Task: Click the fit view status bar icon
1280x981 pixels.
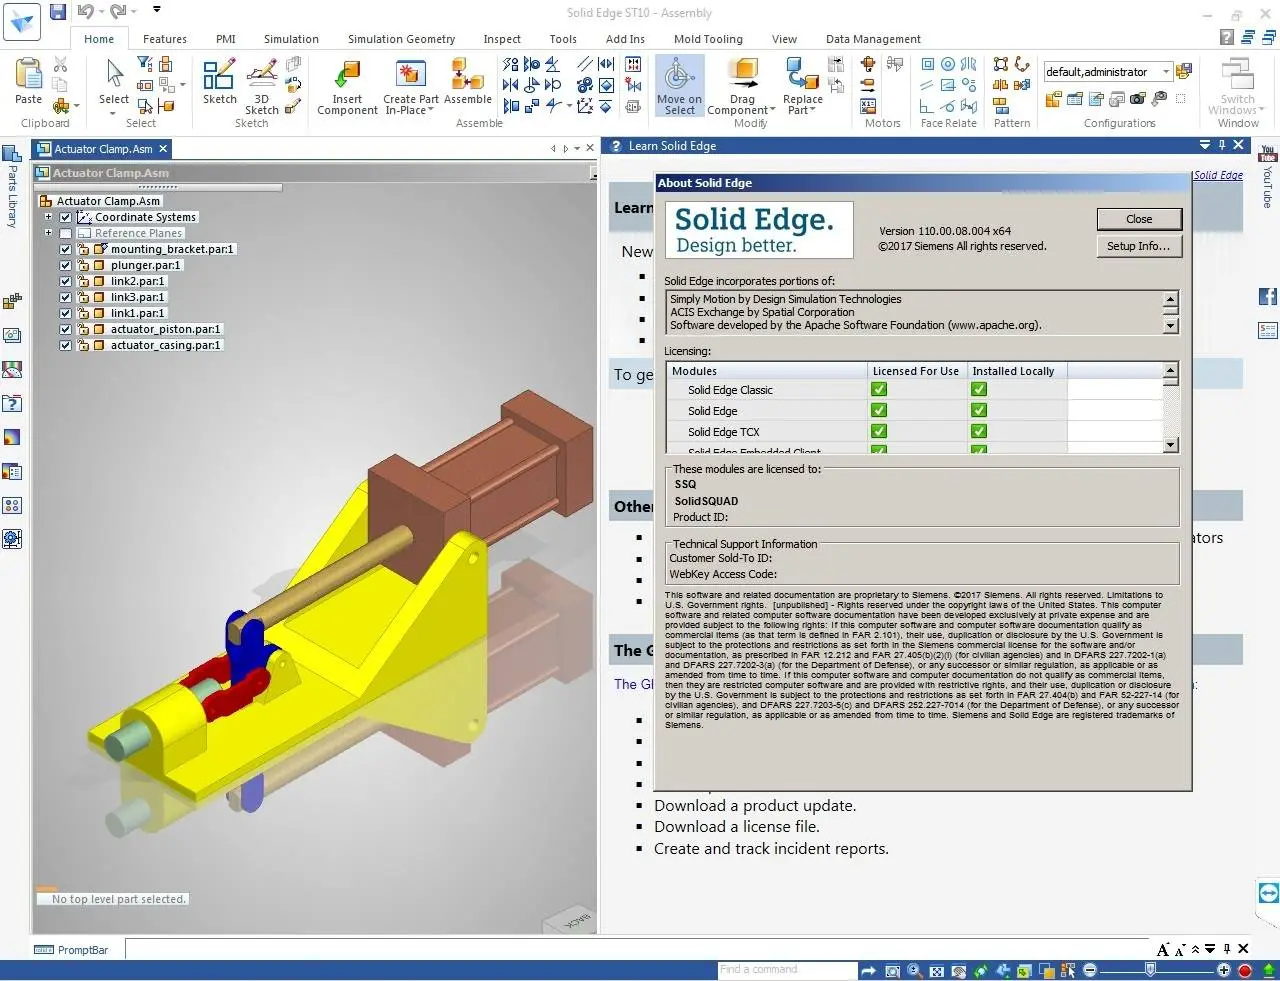Action: pos(937,971)
